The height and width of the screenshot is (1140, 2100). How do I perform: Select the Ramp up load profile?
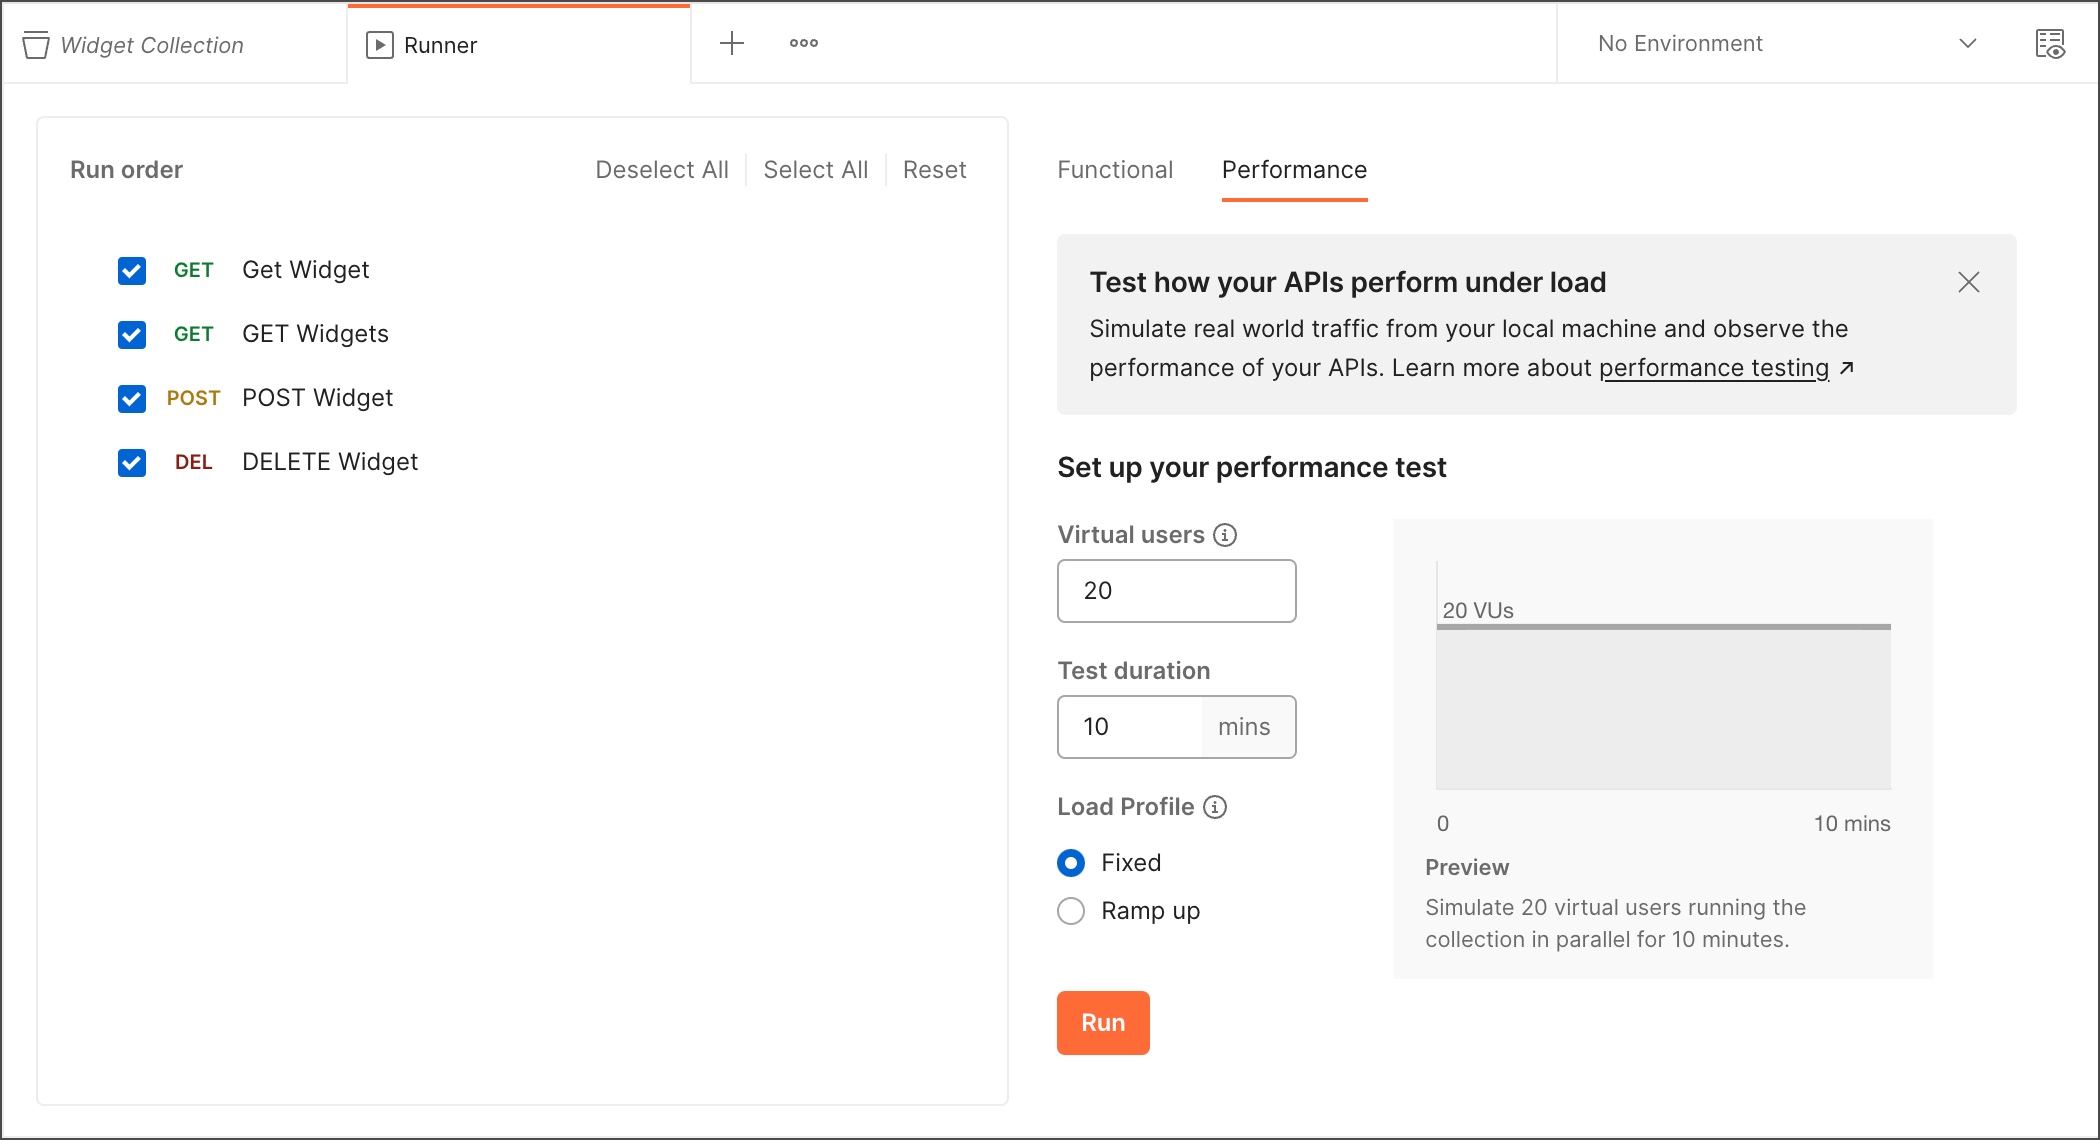1070,911
